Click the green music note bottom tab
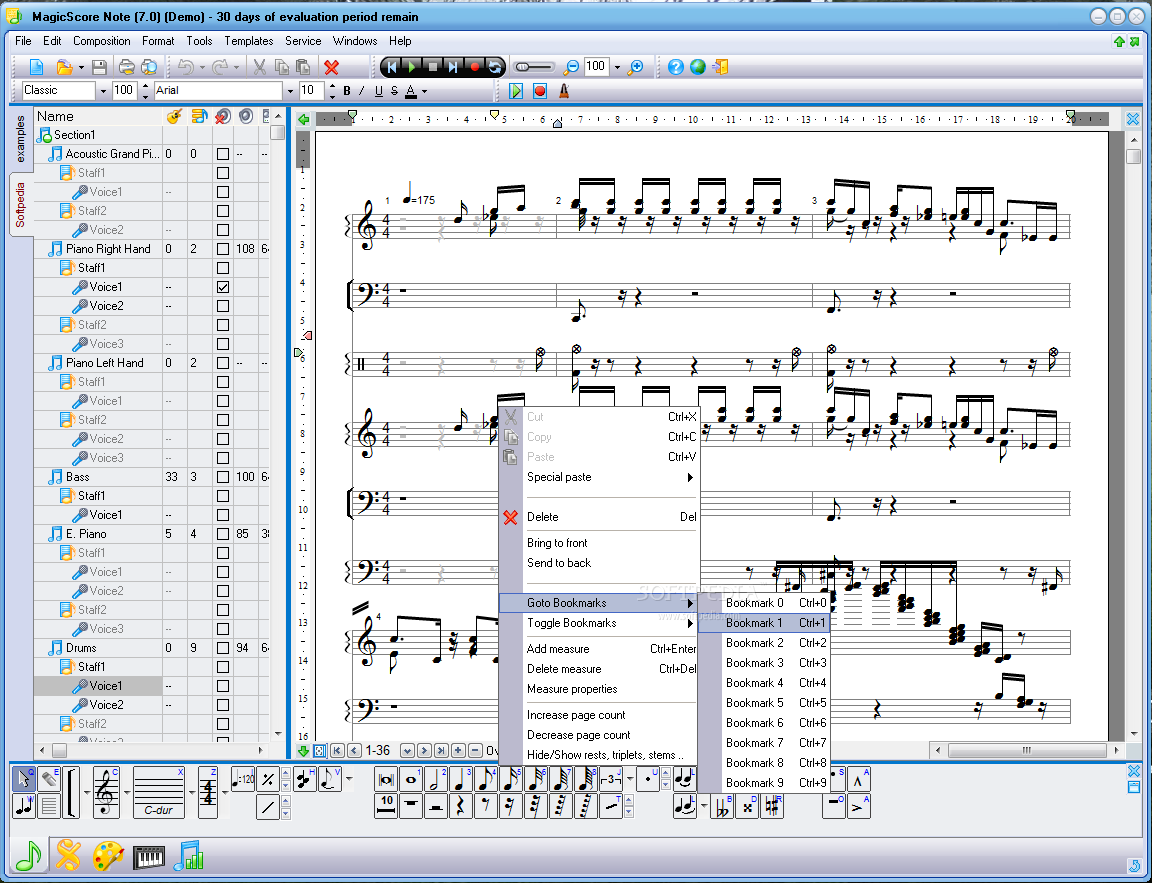 tap(29, 856)
